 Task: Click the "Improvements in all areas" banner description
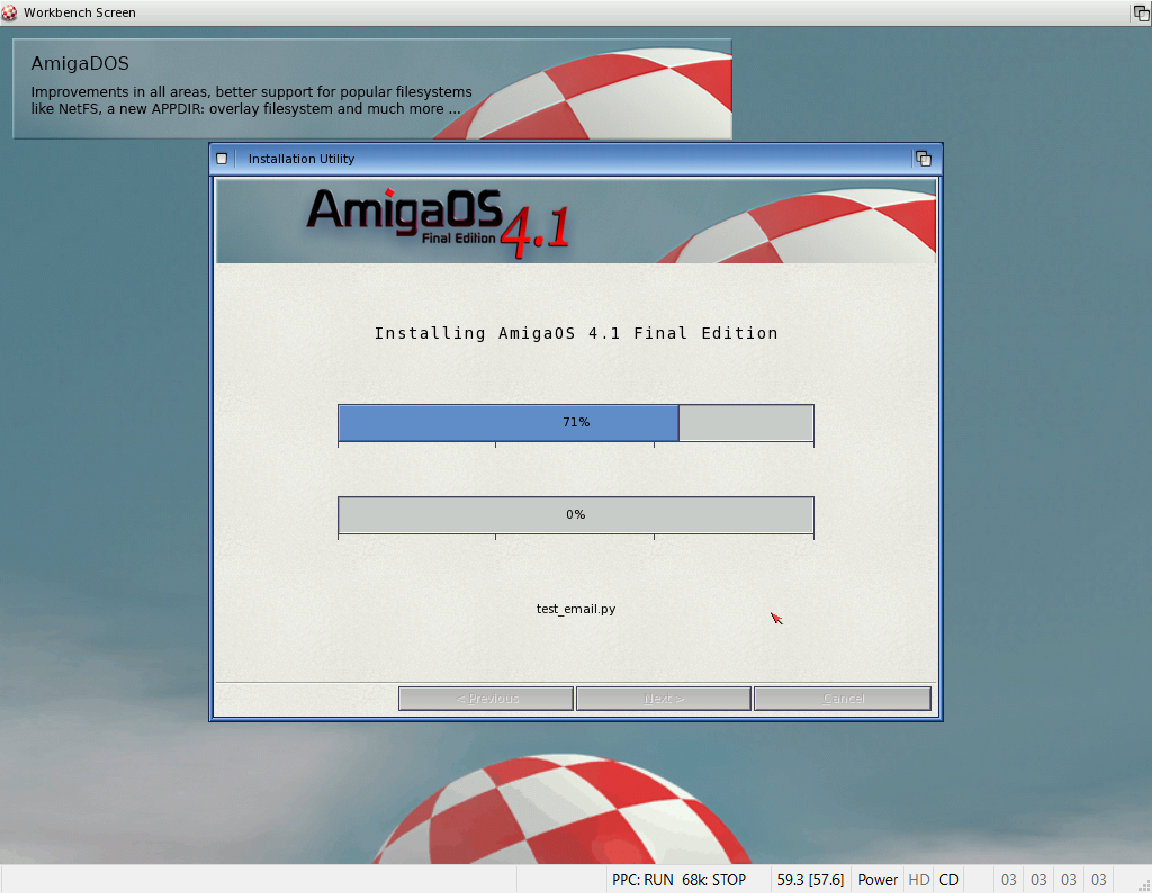coord(251,101)
